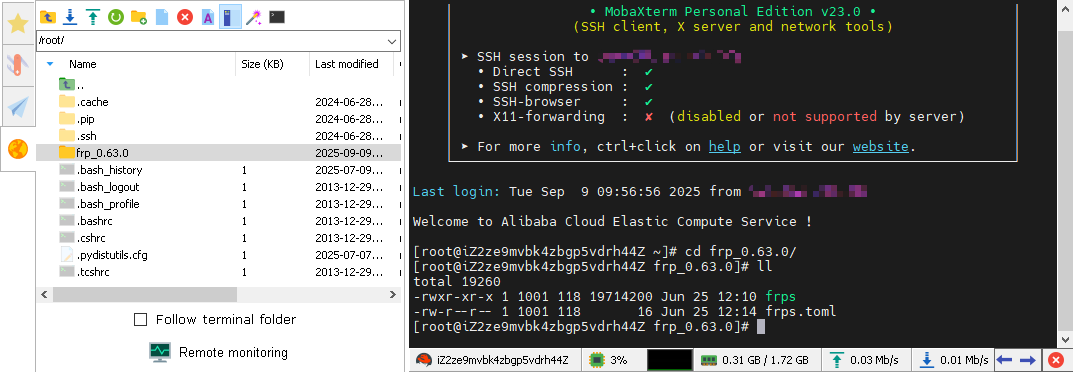This screenshot has height=372, width=1073.
Task: Sort files by Last modified column
Action: [346, 64]
